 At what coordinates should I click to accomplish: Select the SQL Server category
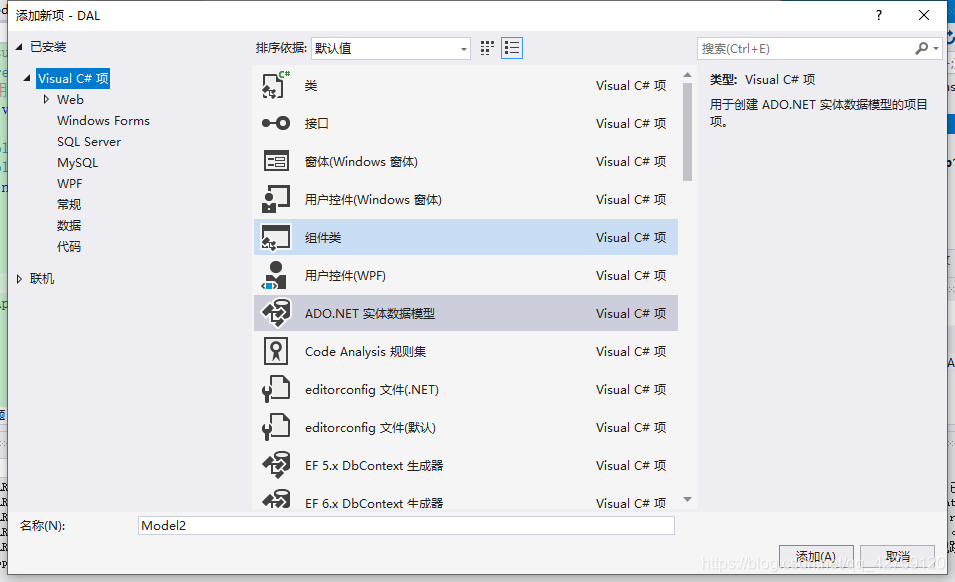pyautogui.click(x=89, y=141)
